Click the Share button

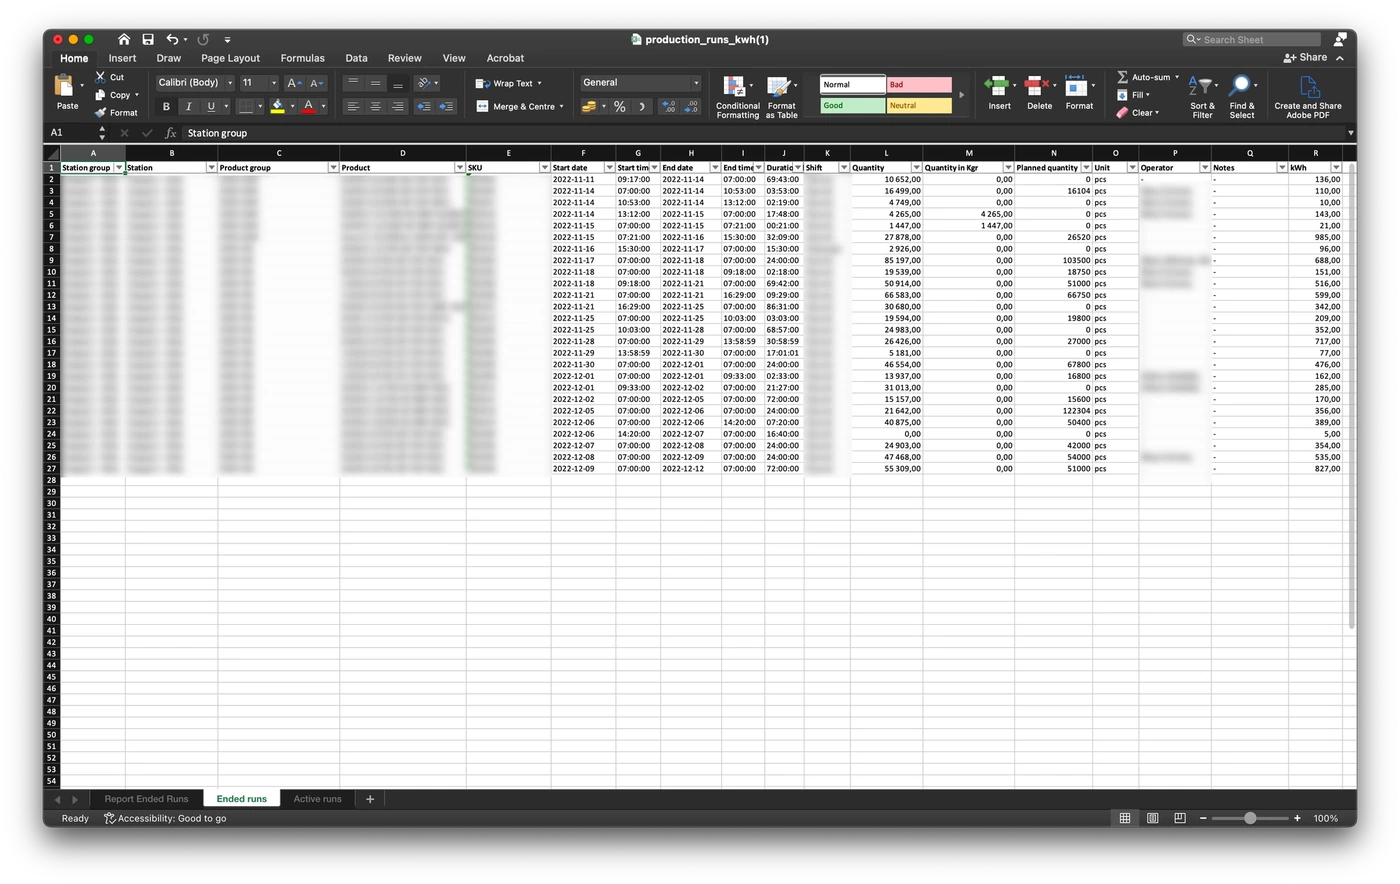(1306, 58)
